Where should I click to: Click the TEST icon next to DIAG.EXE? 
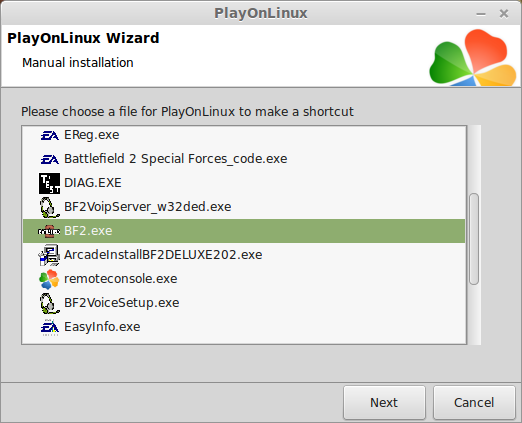pyautogui.click(x=49, y=183)
